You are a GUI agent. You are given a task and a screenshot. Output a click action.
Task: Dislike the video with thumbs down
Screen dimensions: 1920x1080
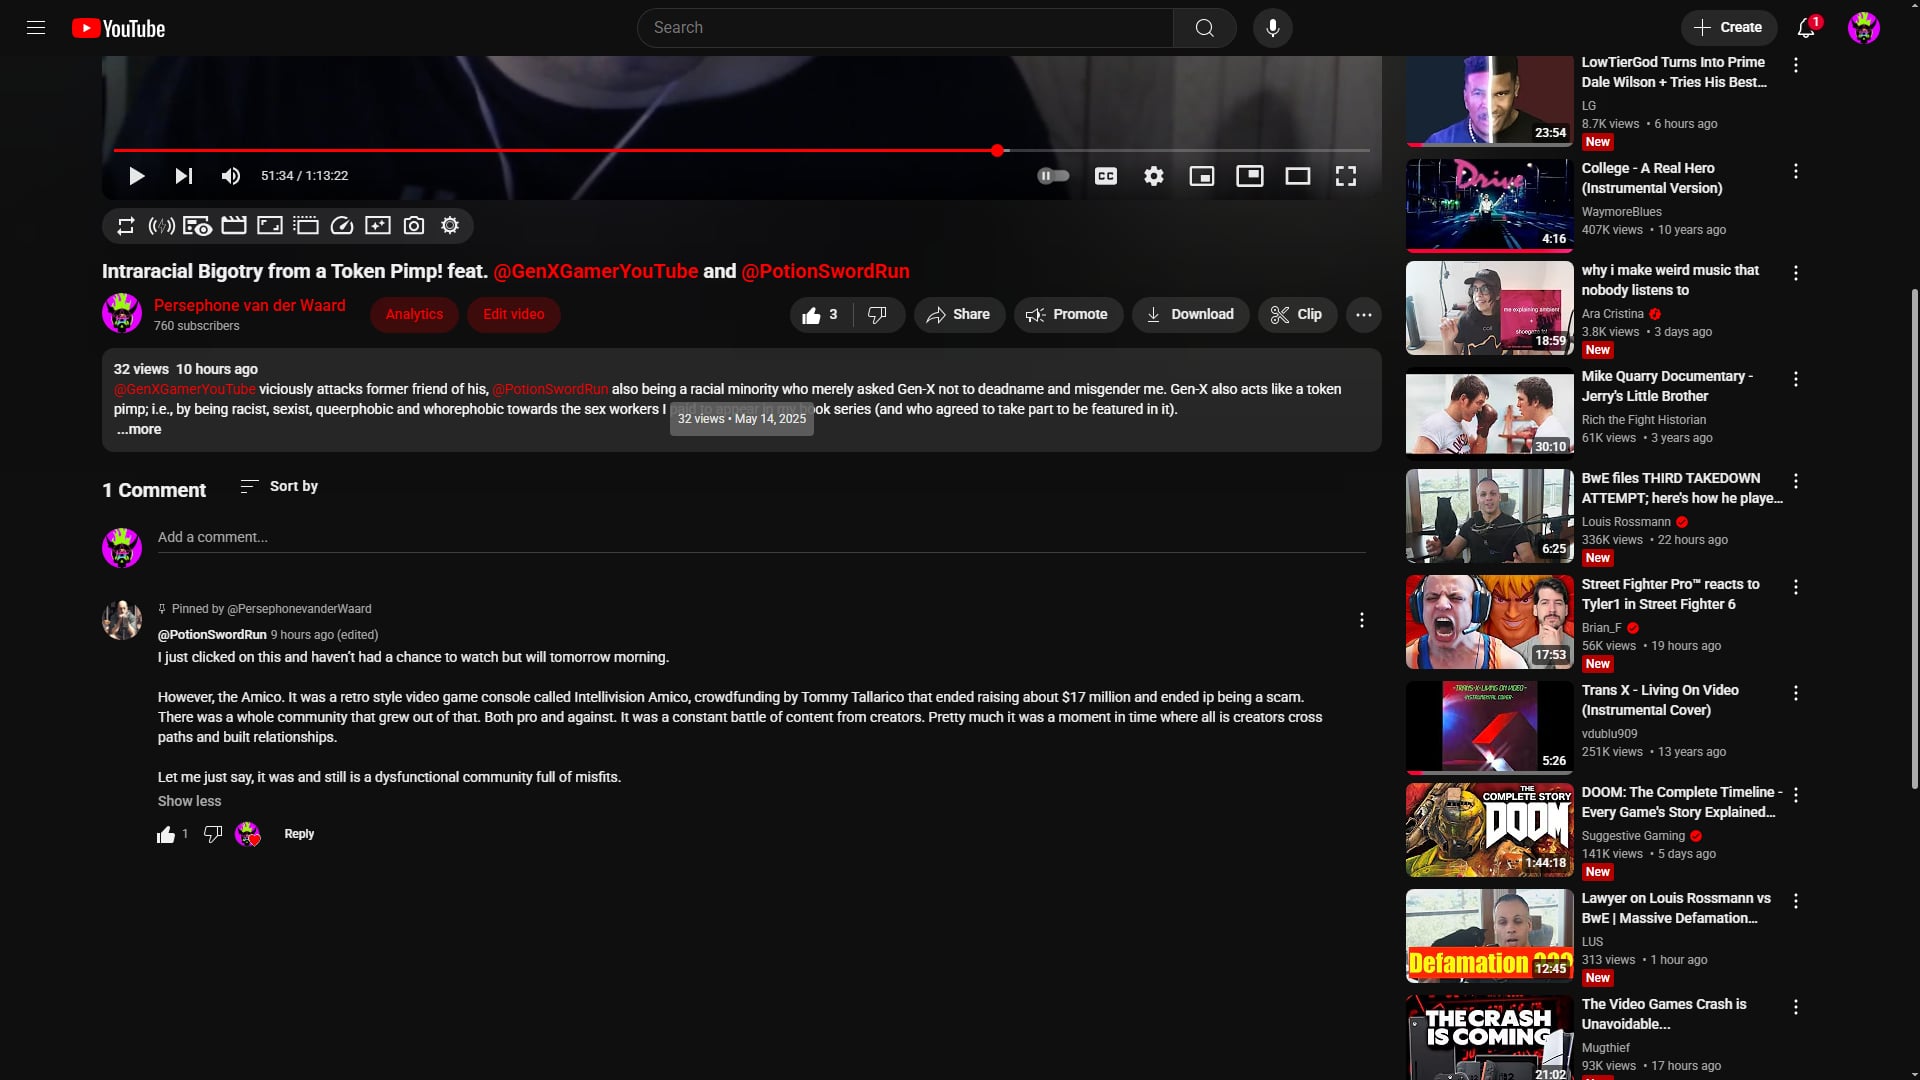pos(878,315)
